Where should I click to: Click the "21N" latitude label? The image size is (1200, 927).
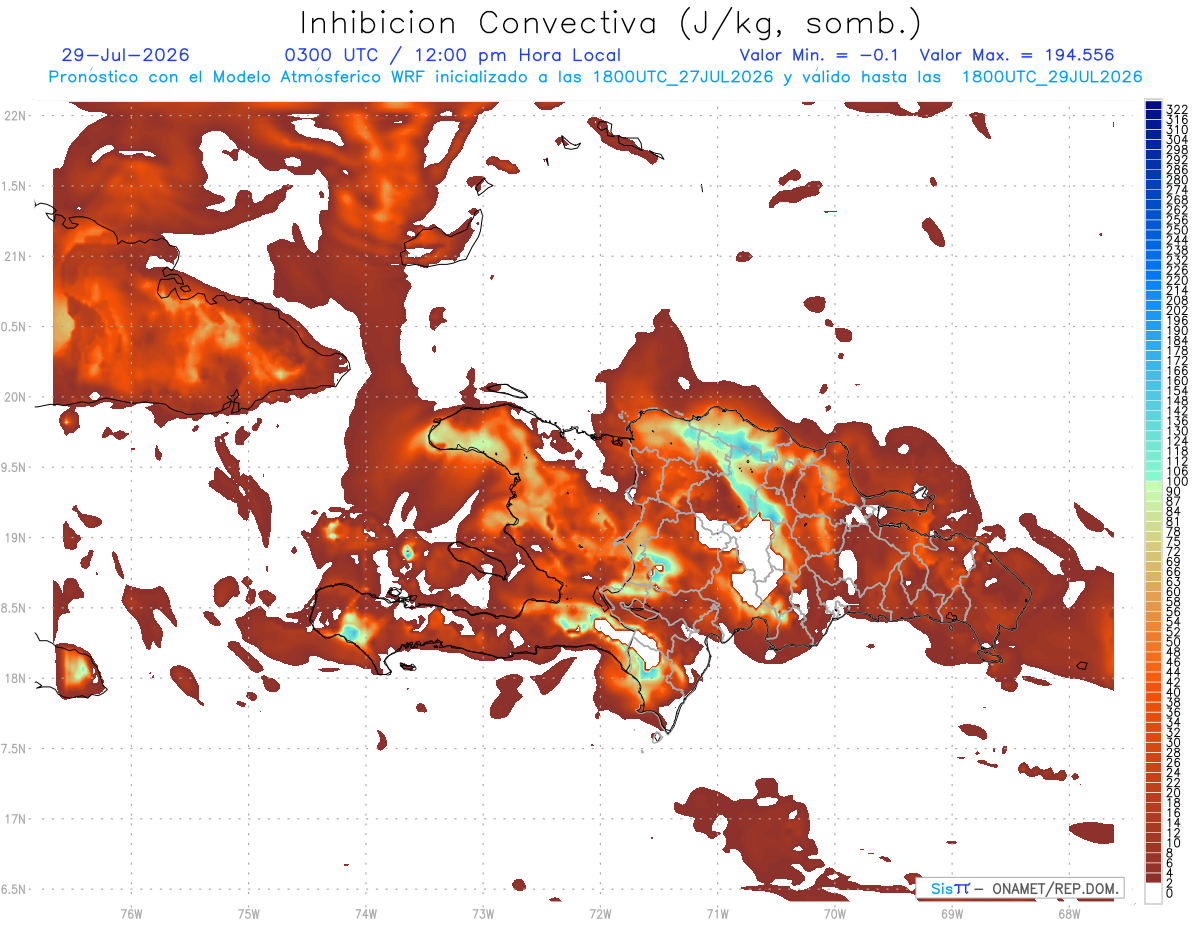click(15, 257)
